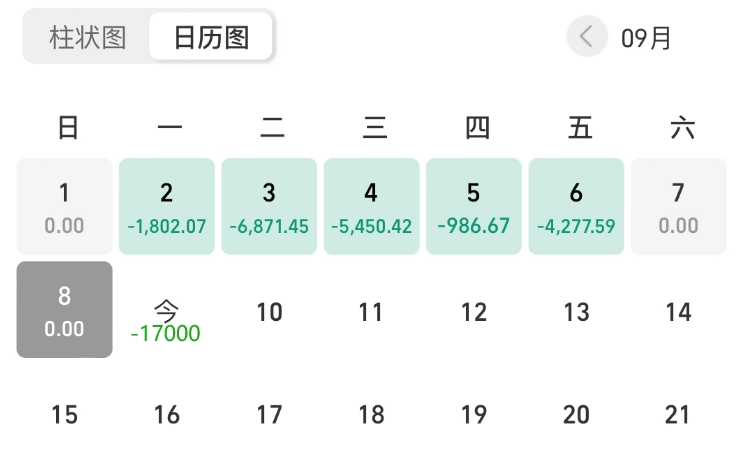Select date 17 in calendar
The image size is (754, 454).
coord(269,415)
